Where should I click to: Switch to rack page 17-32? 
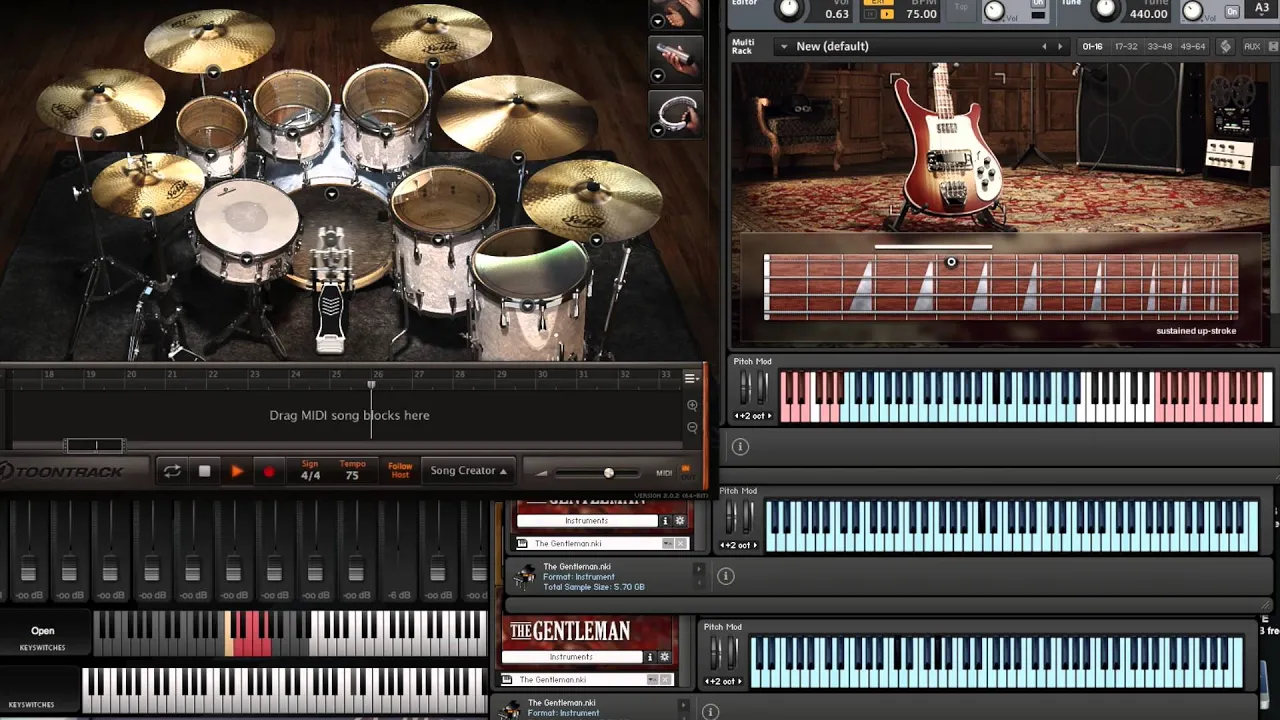1126,46
